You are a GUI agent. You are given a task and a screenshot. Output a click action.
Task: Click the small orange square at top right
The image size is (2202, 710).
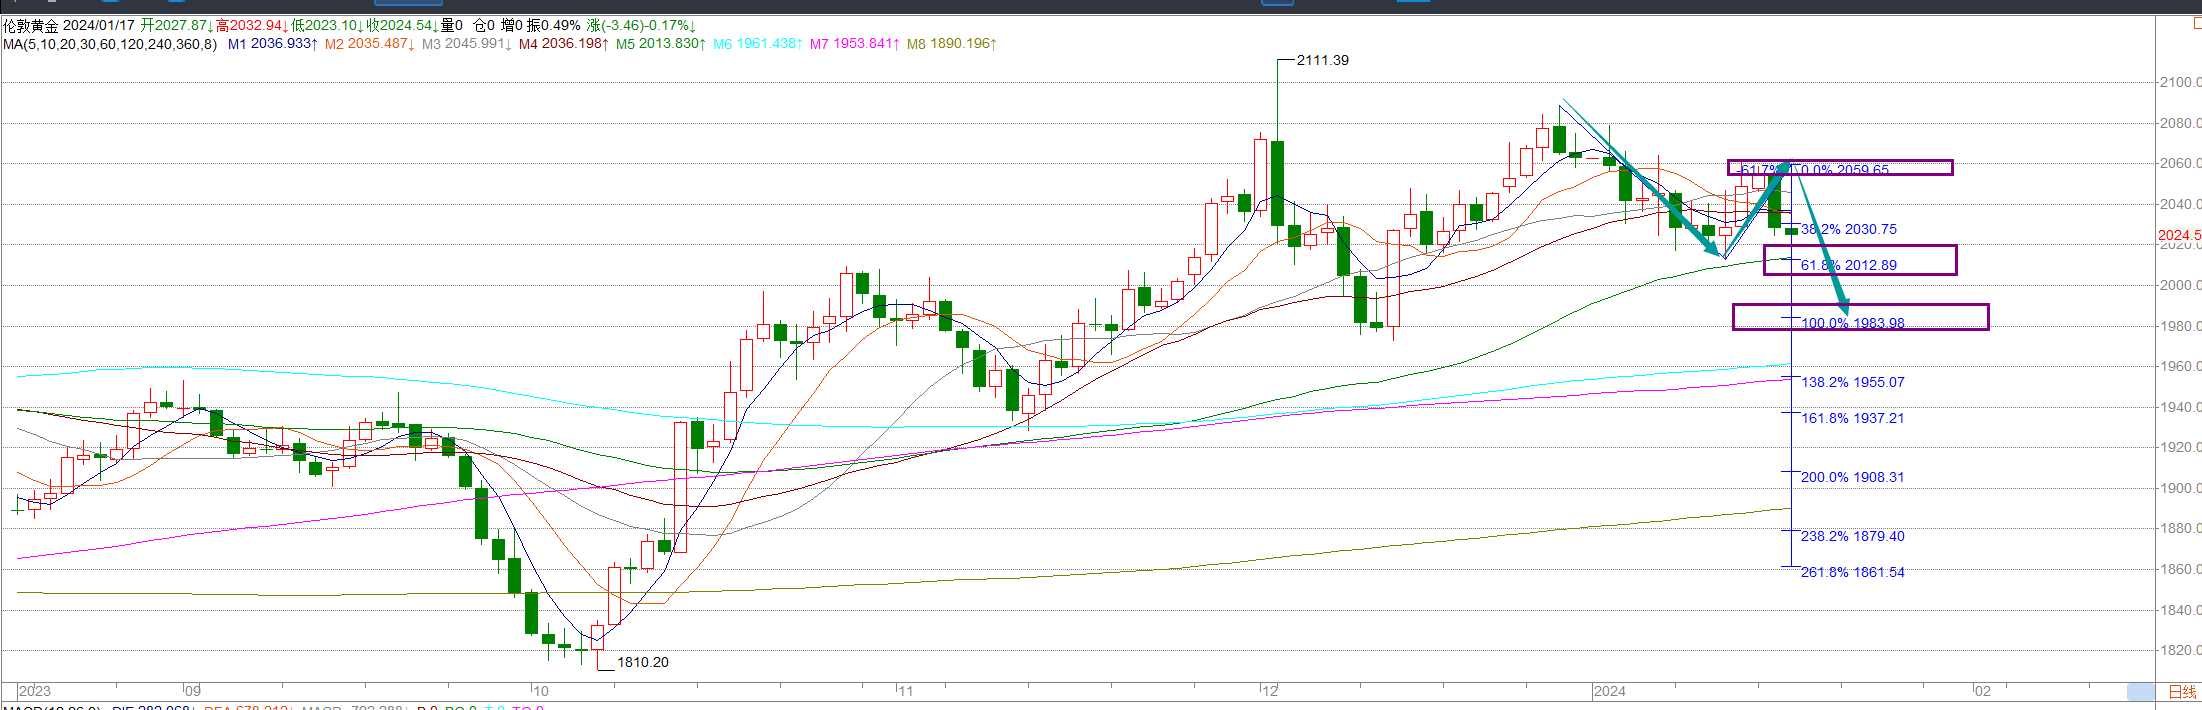(x=2196, y=24)
